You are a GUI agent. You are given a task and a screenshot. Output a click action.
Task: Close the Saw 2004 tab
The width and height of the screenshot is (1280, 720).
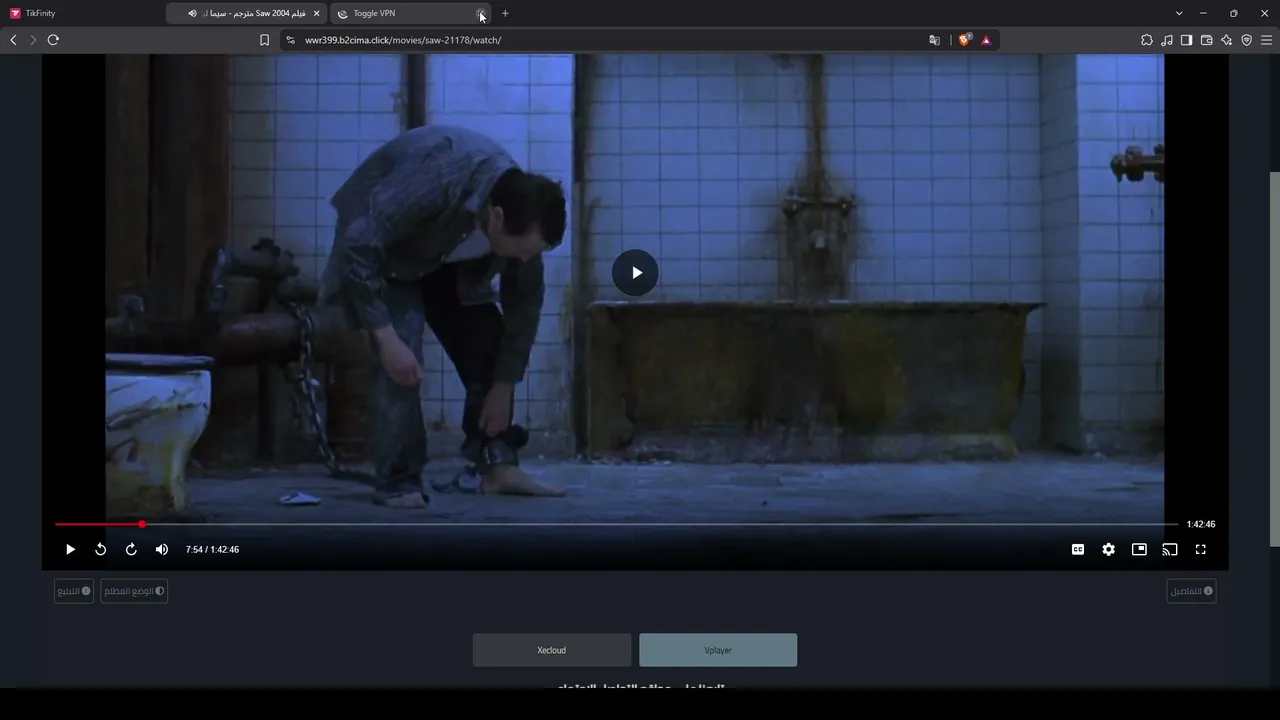pyautogui.click(x=317, y=13)
